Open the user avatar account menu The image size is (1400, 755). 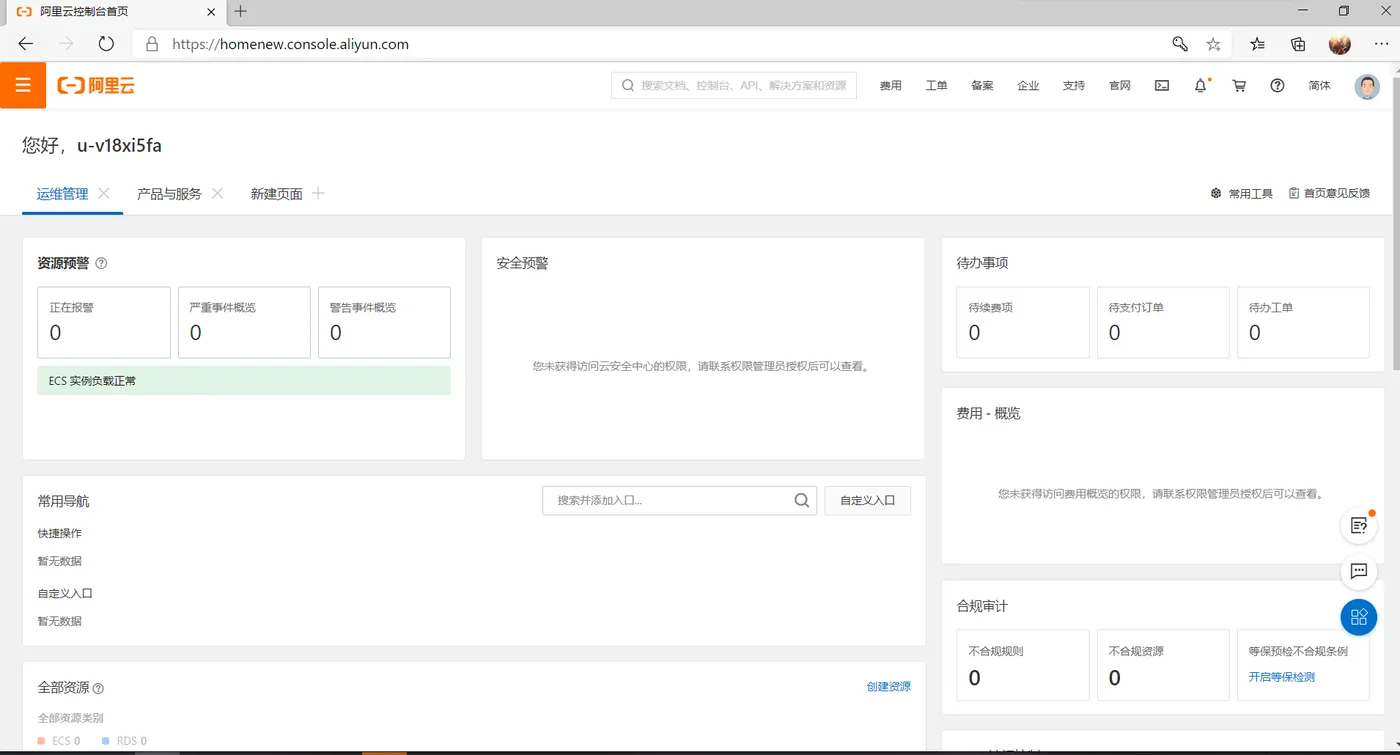tap(1367, 86)
